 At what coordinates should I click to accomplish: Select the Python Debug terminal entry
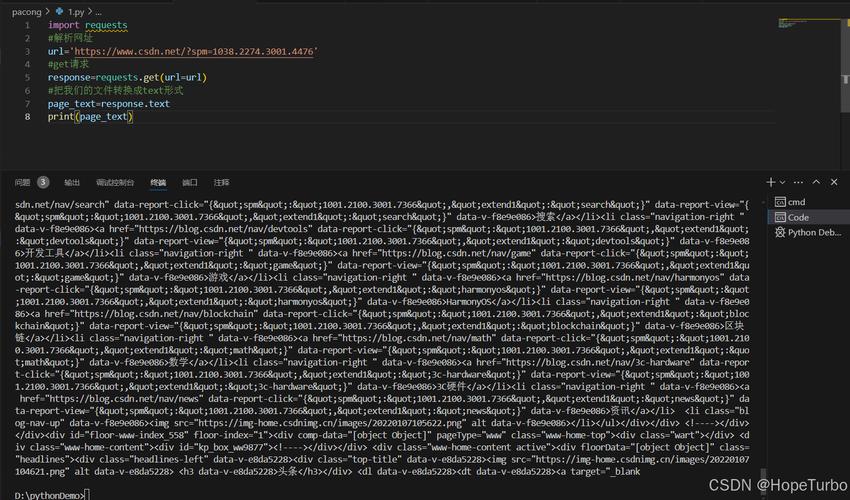808,232
